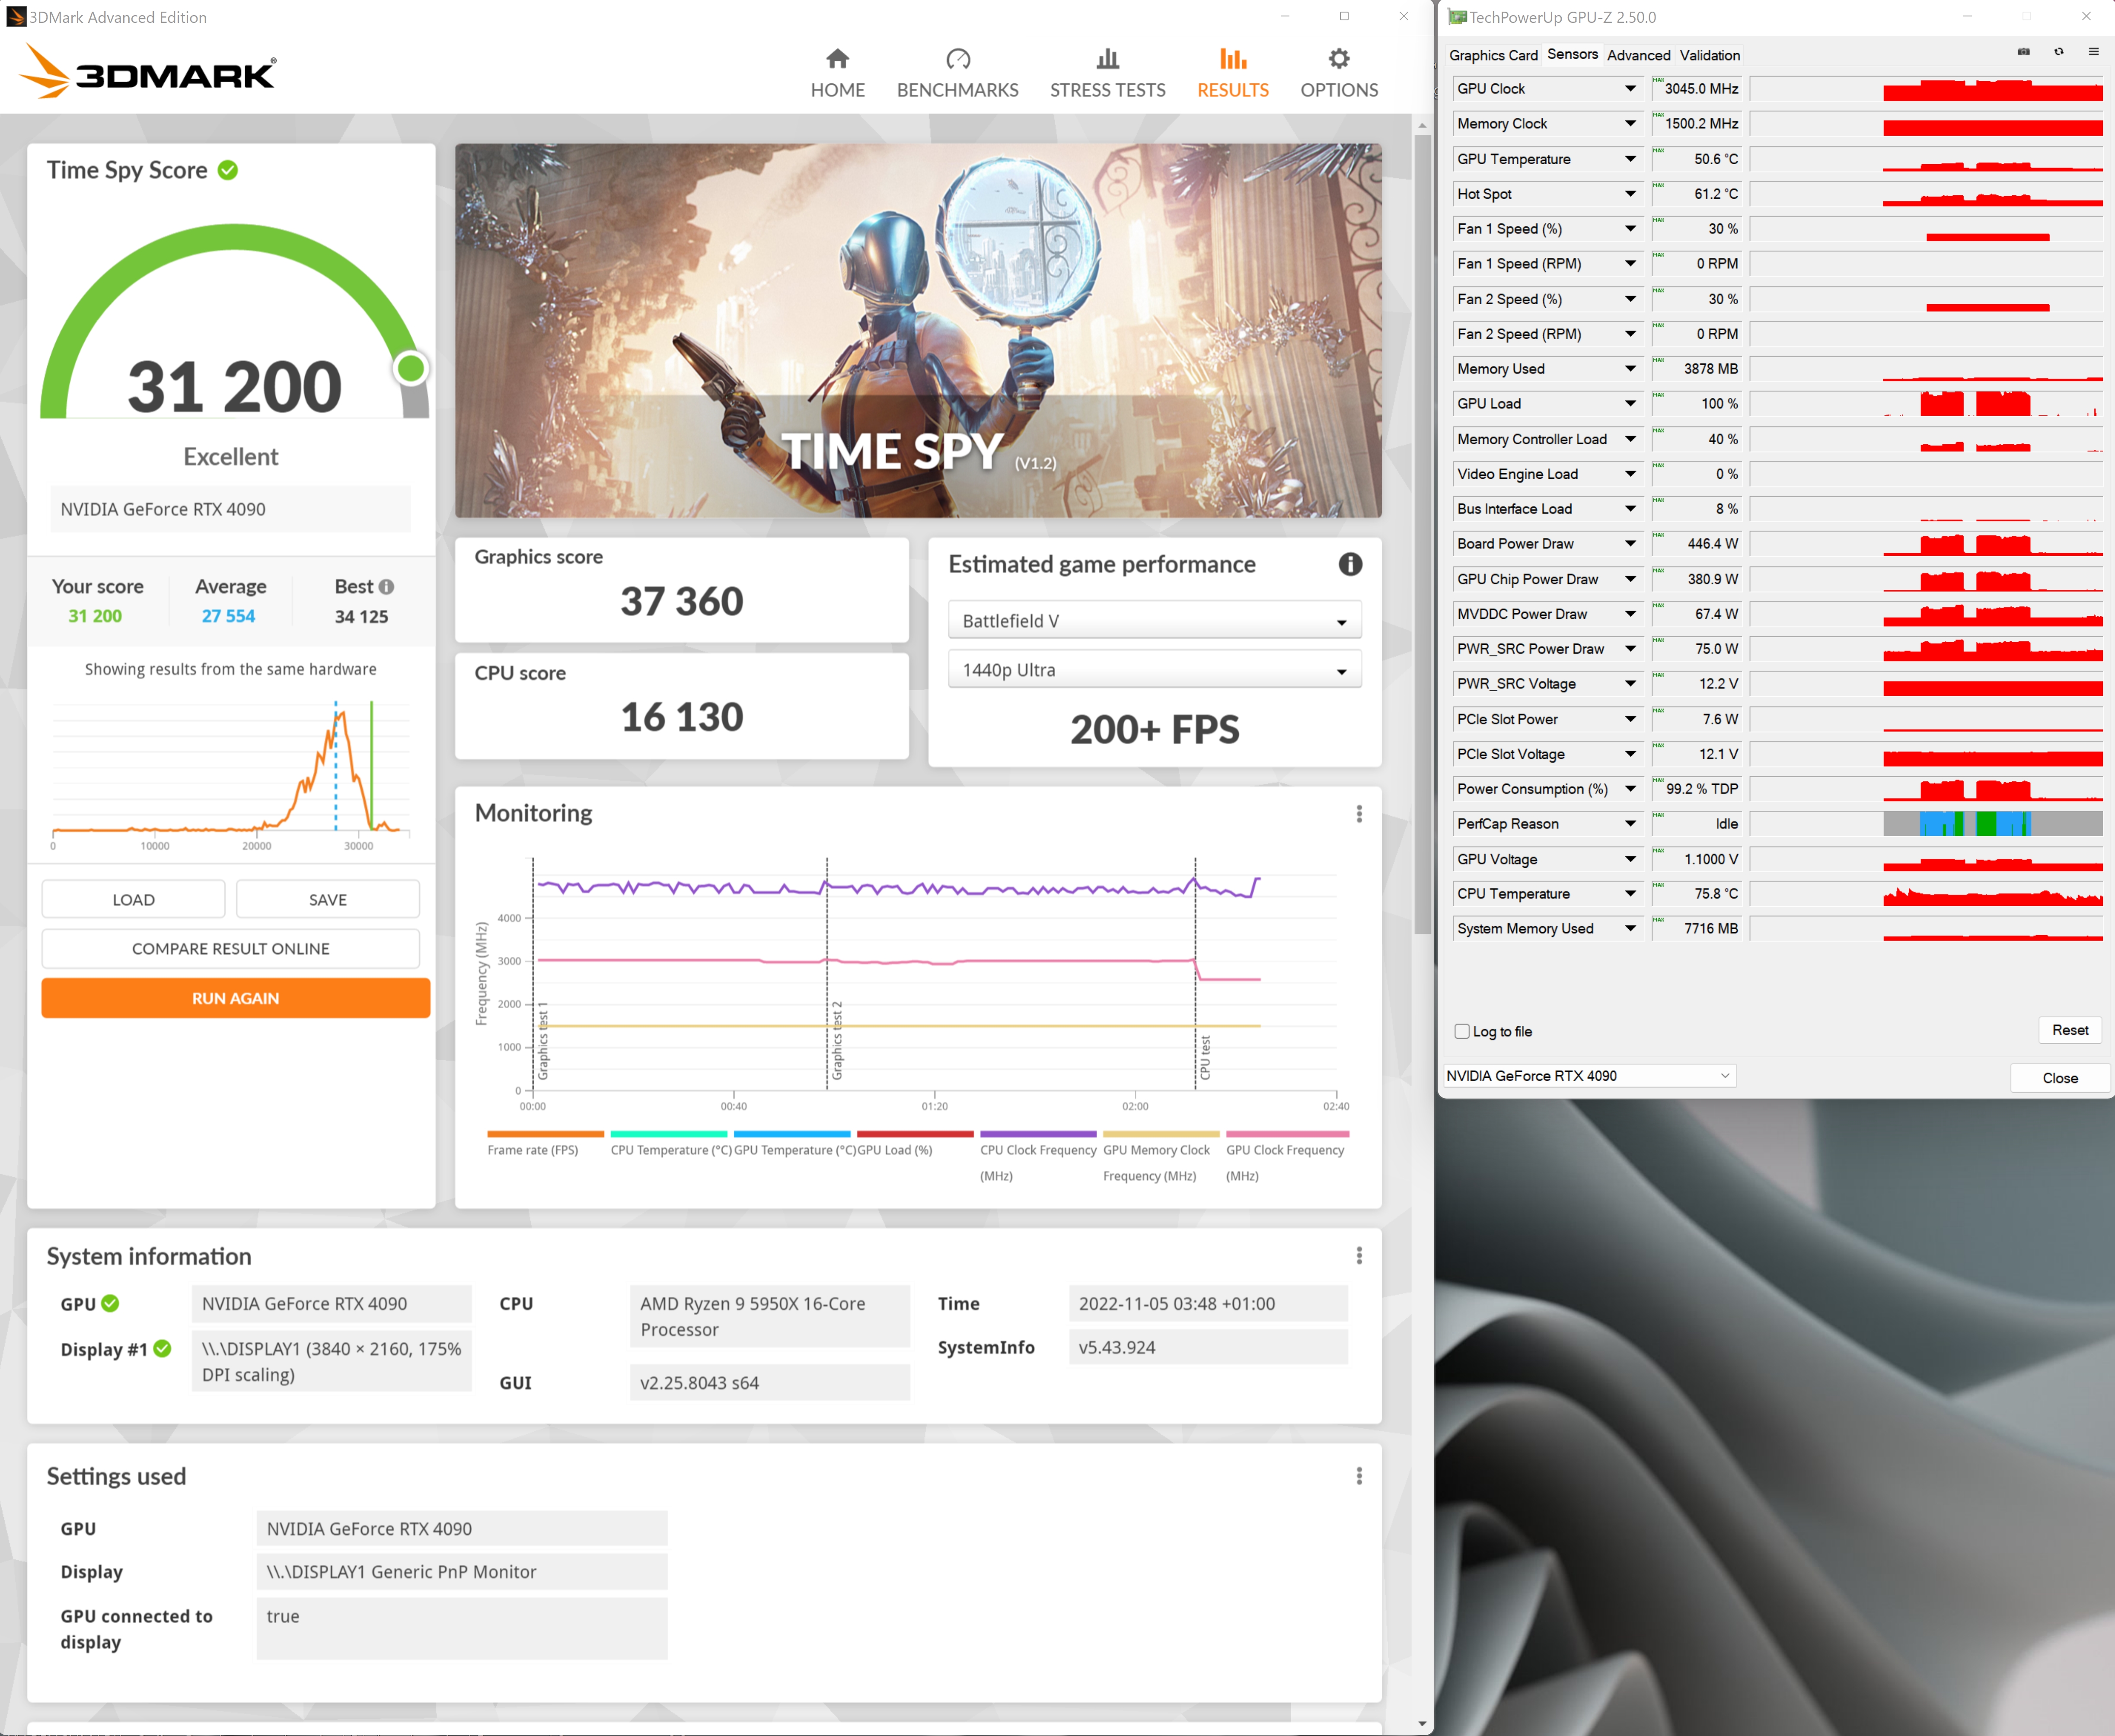Open the GPU-Z hamburger menu
This screenshot has height=1736, width=2115.
coord(2093,52)
